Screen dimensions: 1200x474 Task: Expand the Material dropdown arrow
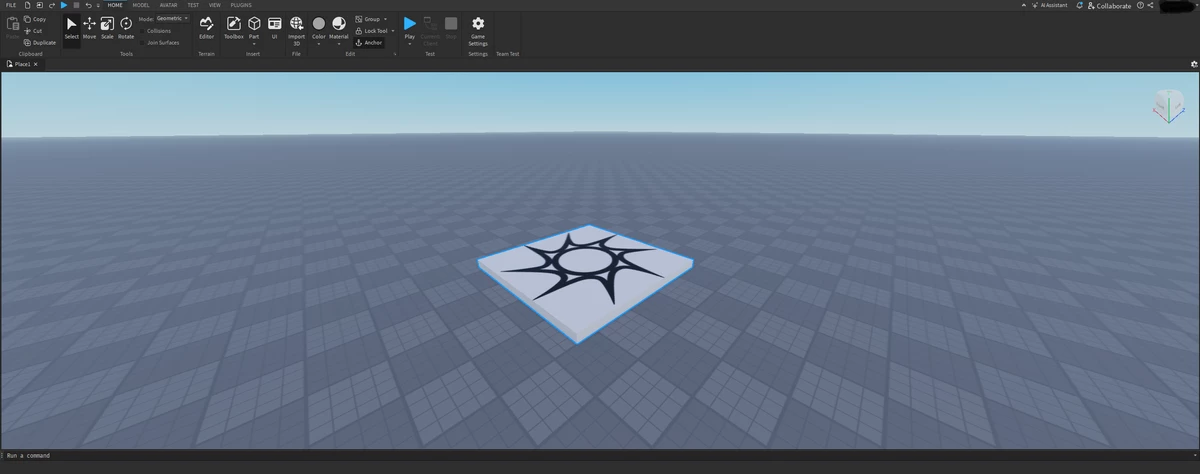coord(339,44)
